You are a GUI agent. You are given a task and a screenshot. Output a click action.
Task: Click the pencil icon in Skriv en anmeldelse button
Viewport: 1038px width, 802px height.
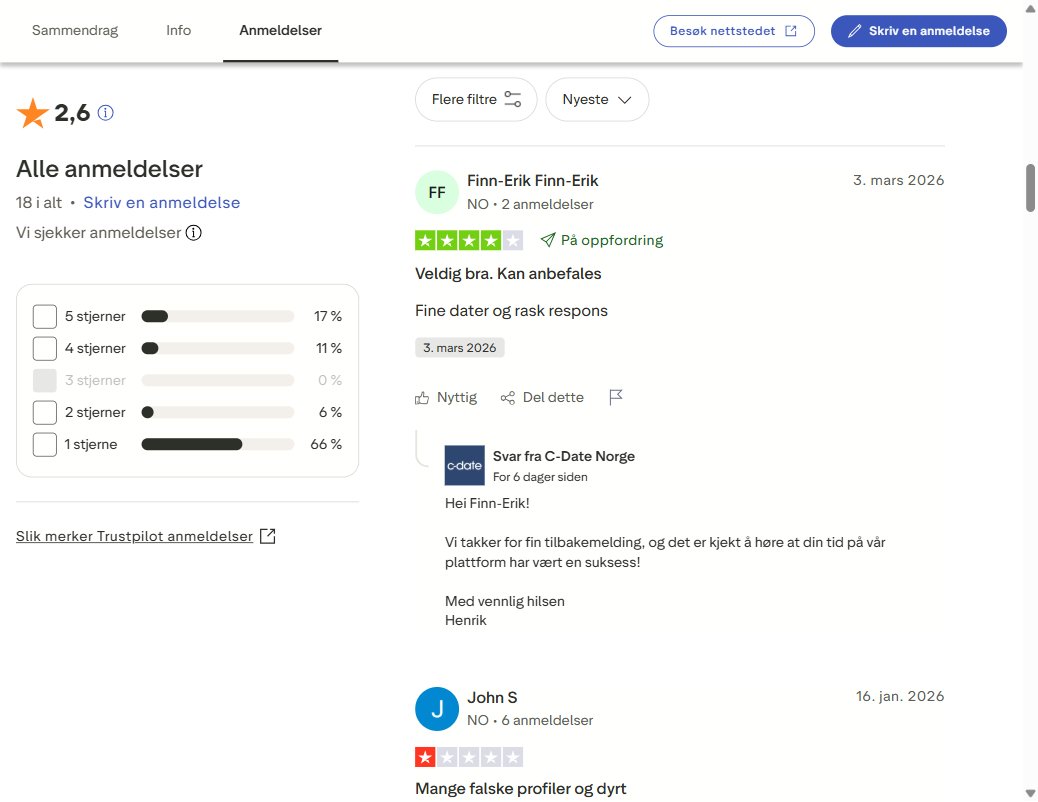(x=855, y=31)
